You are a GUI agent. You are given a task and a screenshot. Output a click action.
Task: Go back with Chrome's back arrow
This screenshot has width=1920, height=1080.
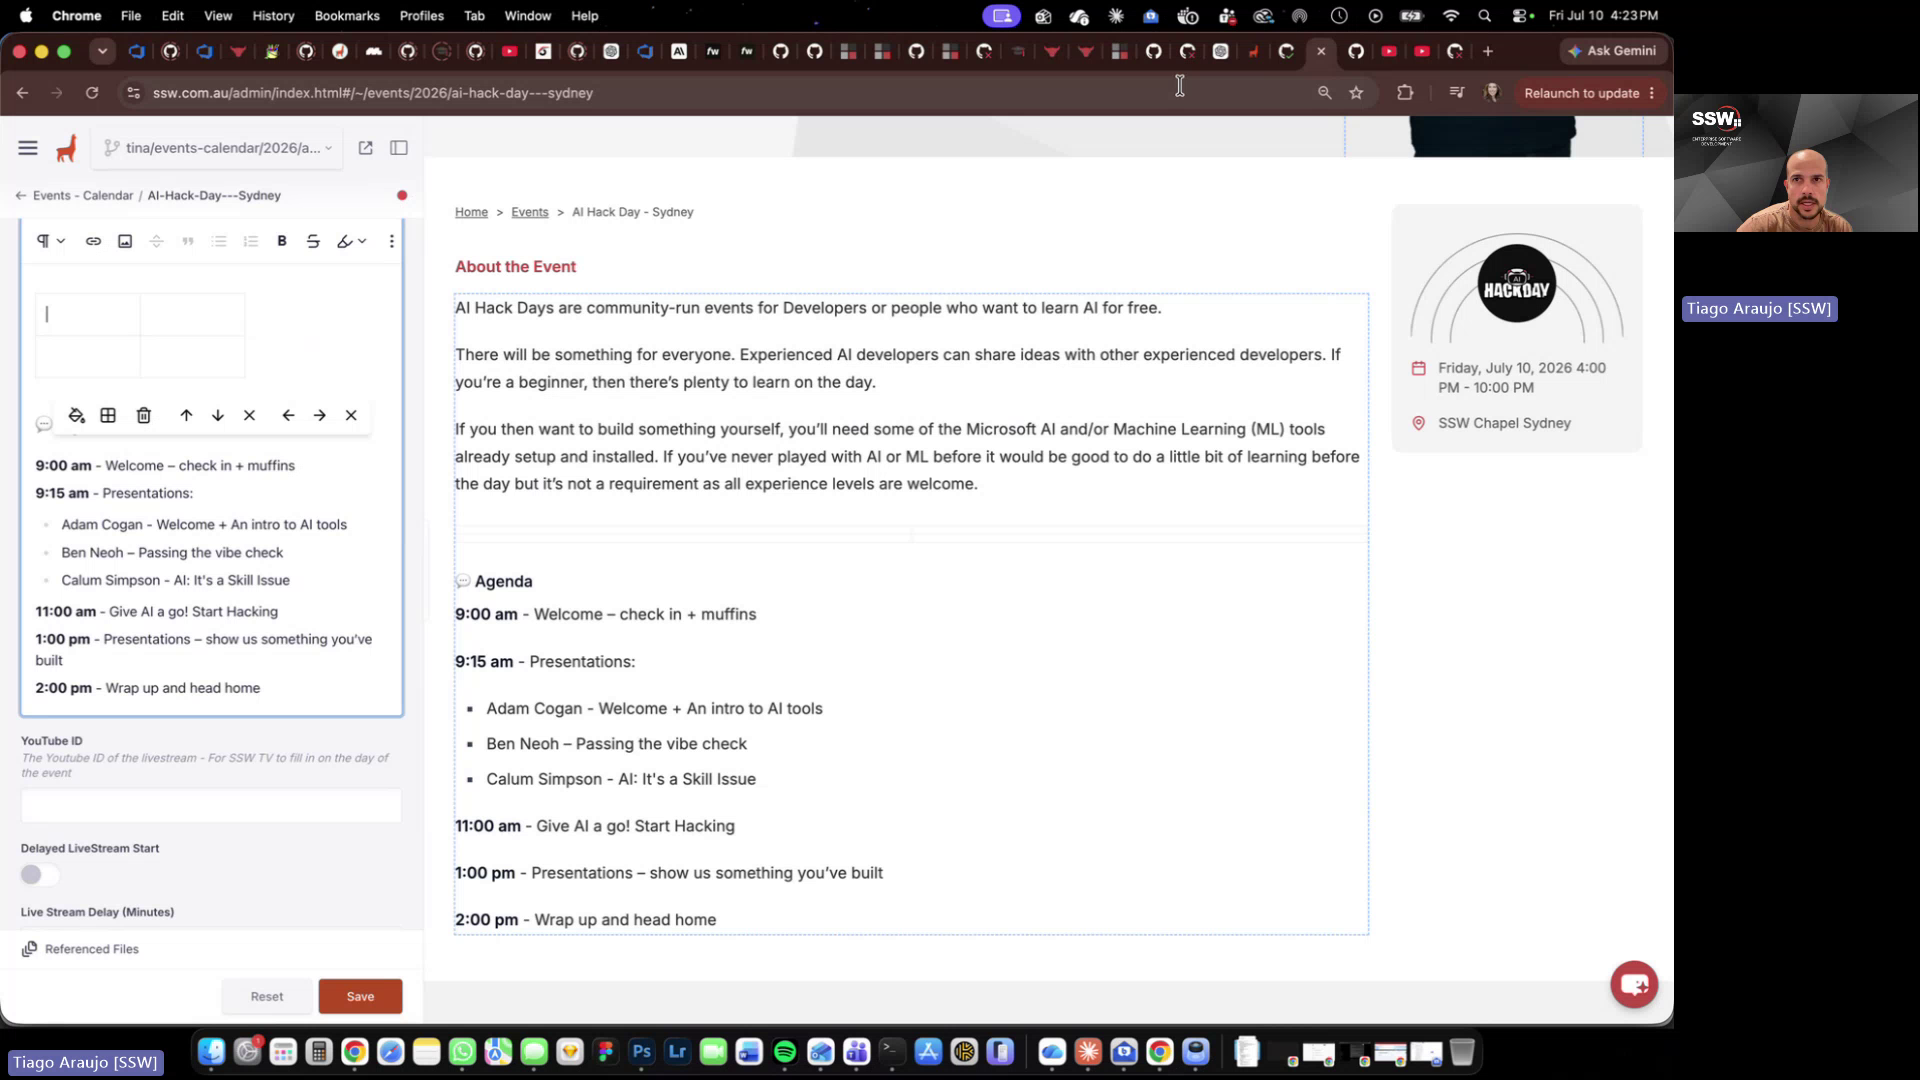pyautogui.click(x=22, y=93)
